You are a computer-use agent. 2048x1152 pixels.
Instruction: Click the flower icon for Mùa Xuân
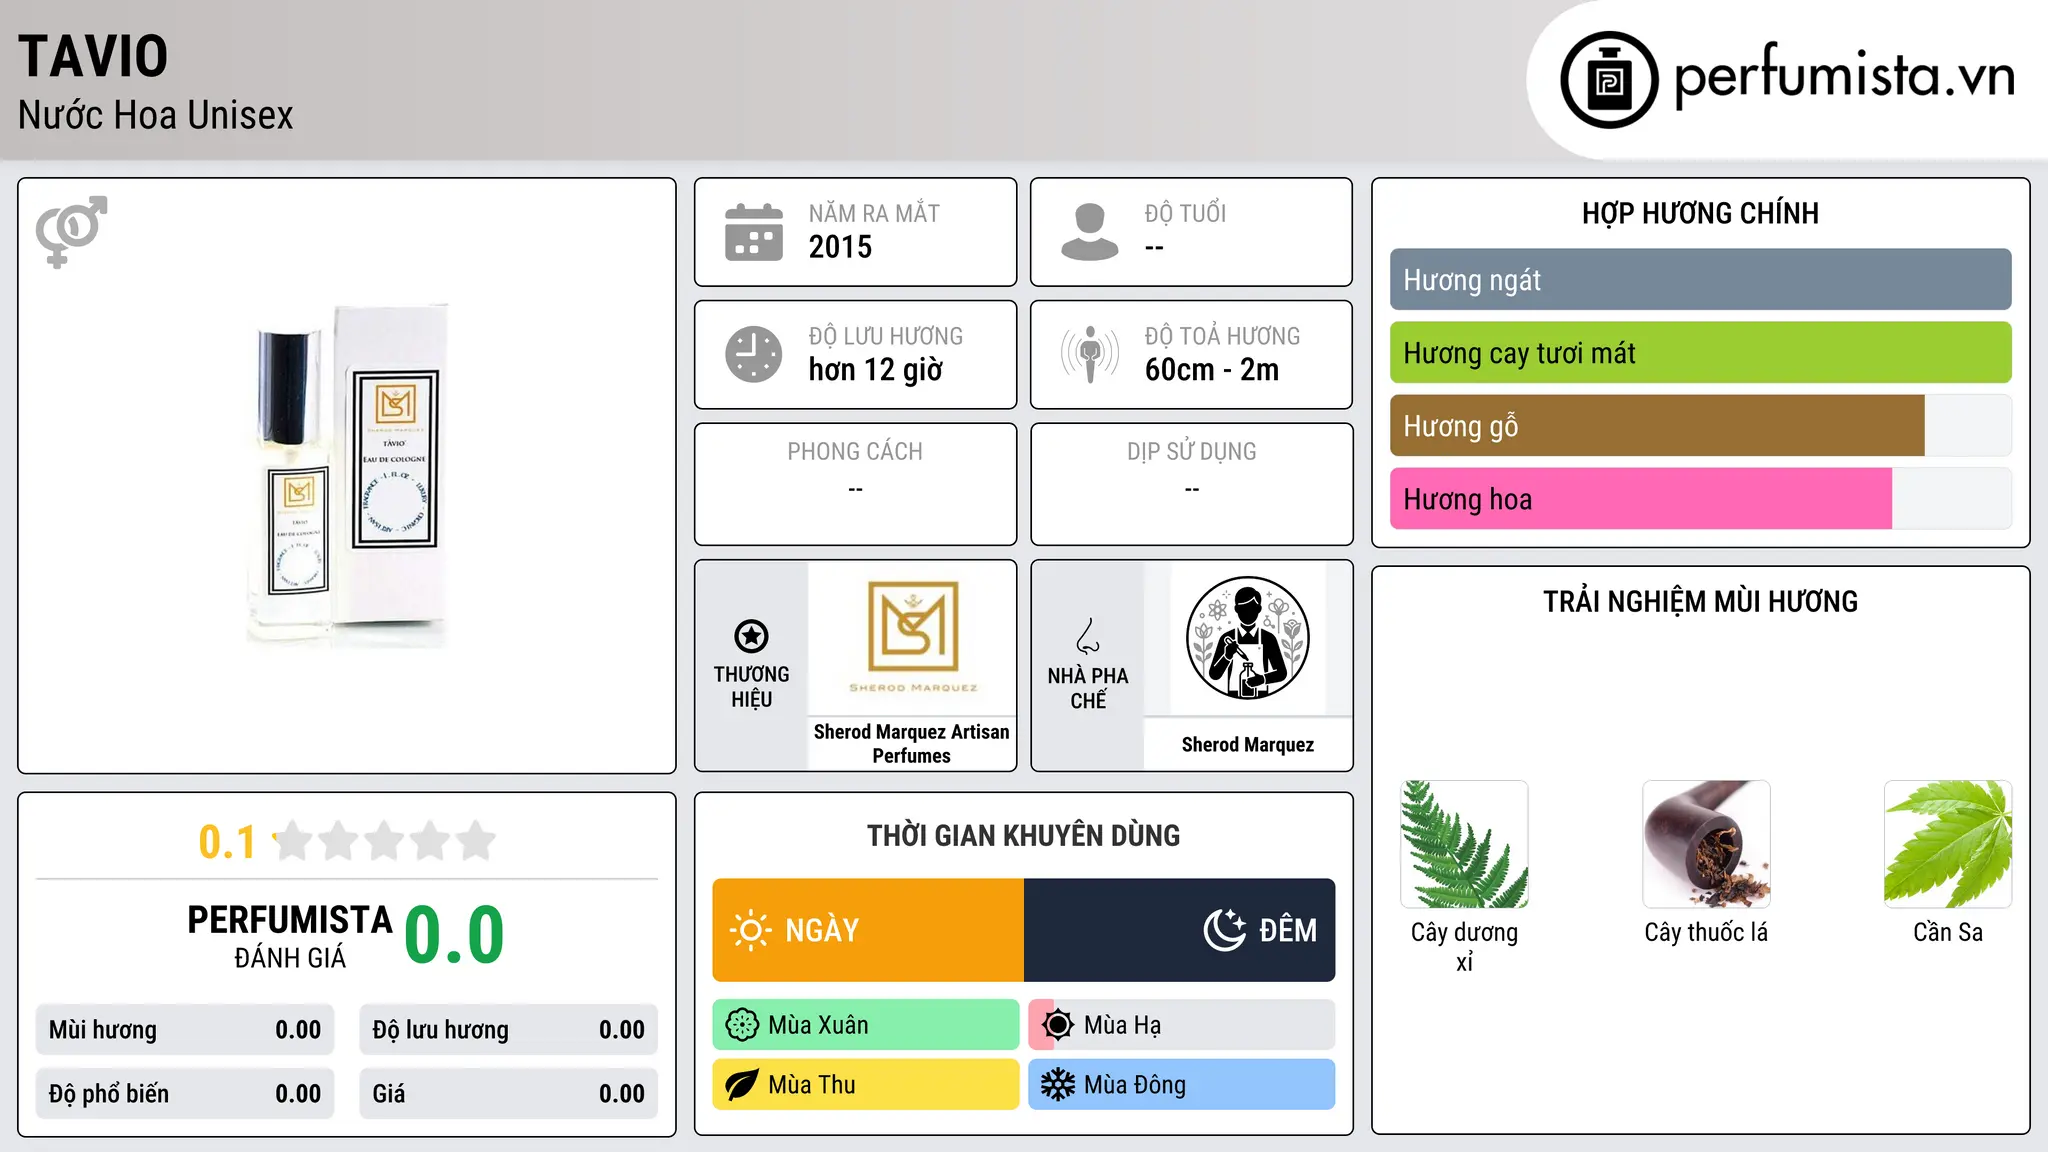(742, 1025)
